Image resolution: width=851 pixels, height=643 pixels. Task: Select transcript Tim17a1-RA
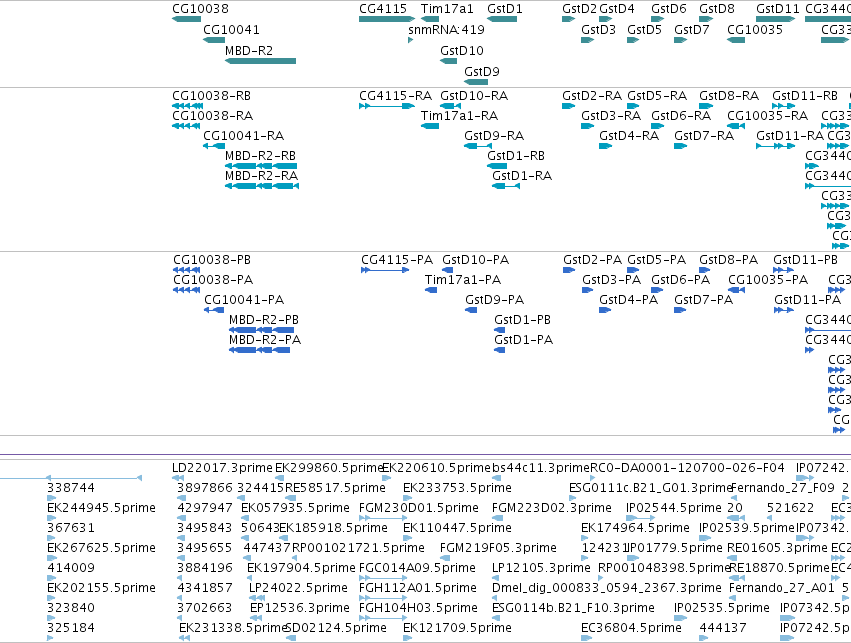point(430,126)
